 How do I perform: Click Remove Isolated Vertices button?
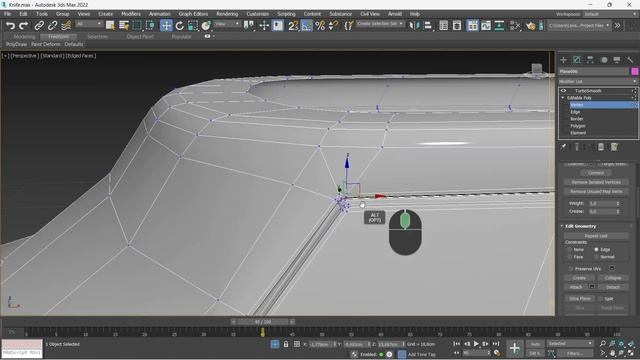[x=596, y=182]
